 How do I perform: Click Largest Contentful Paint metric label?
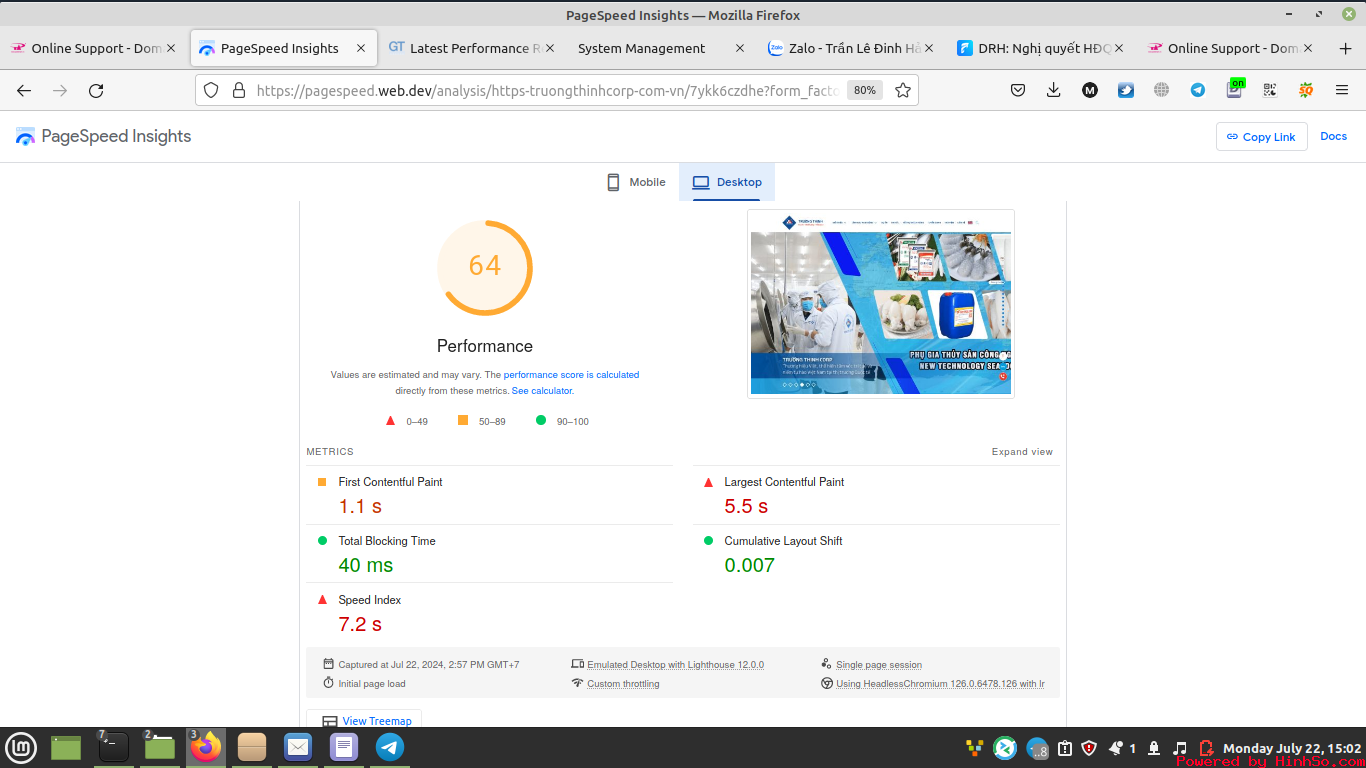click(x=784, y=482)
